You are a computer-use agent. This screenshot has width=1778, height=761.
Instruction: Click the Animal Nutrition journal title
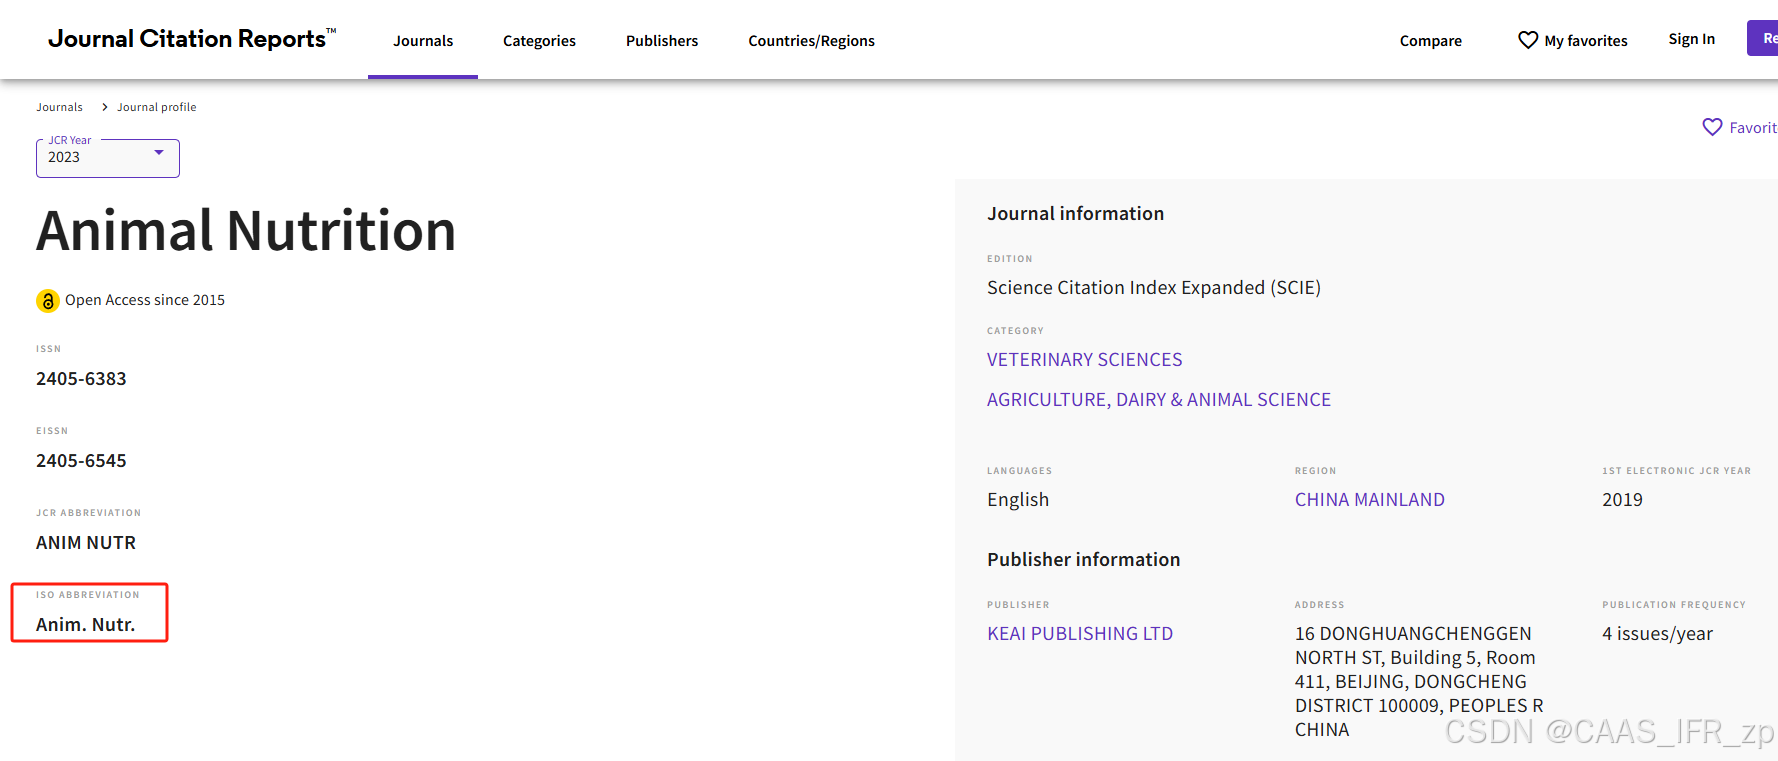click(x=246, y=231)
